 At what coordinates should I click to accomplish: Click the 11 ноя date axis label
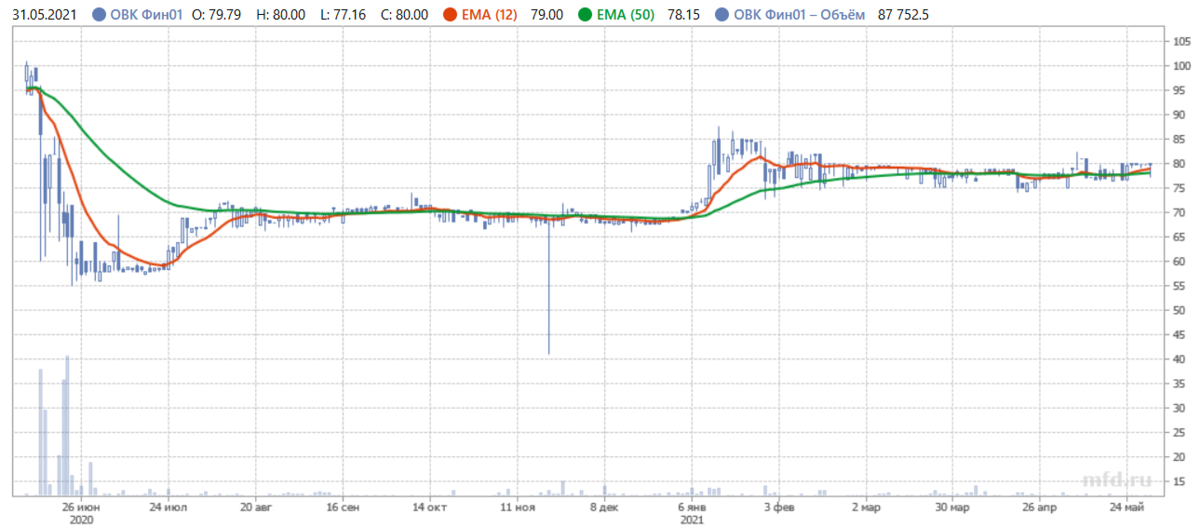pyautogui.click(x=518, y=508)
